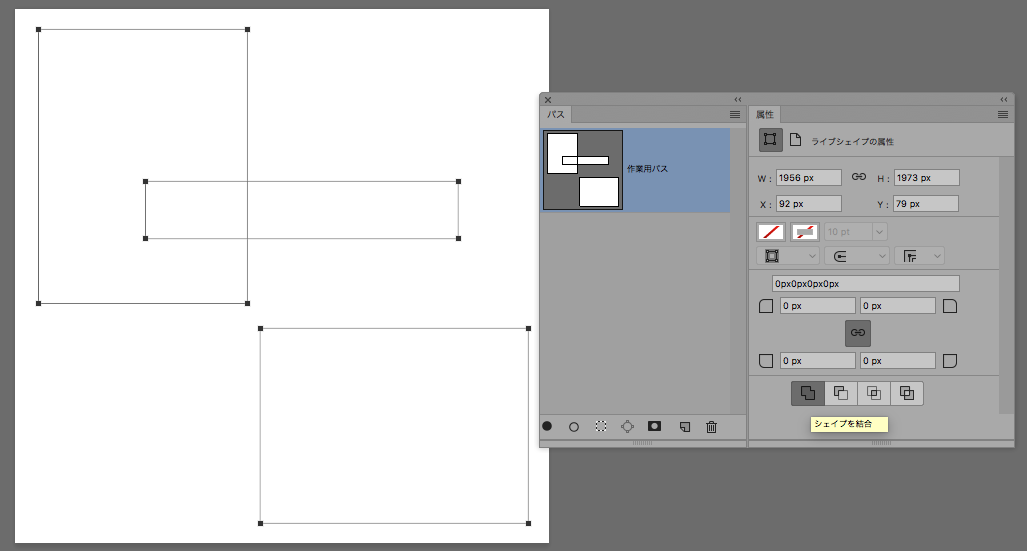Click subtract front shape icon
This screenshot has height=551, width=1027.
click(840, 393)
